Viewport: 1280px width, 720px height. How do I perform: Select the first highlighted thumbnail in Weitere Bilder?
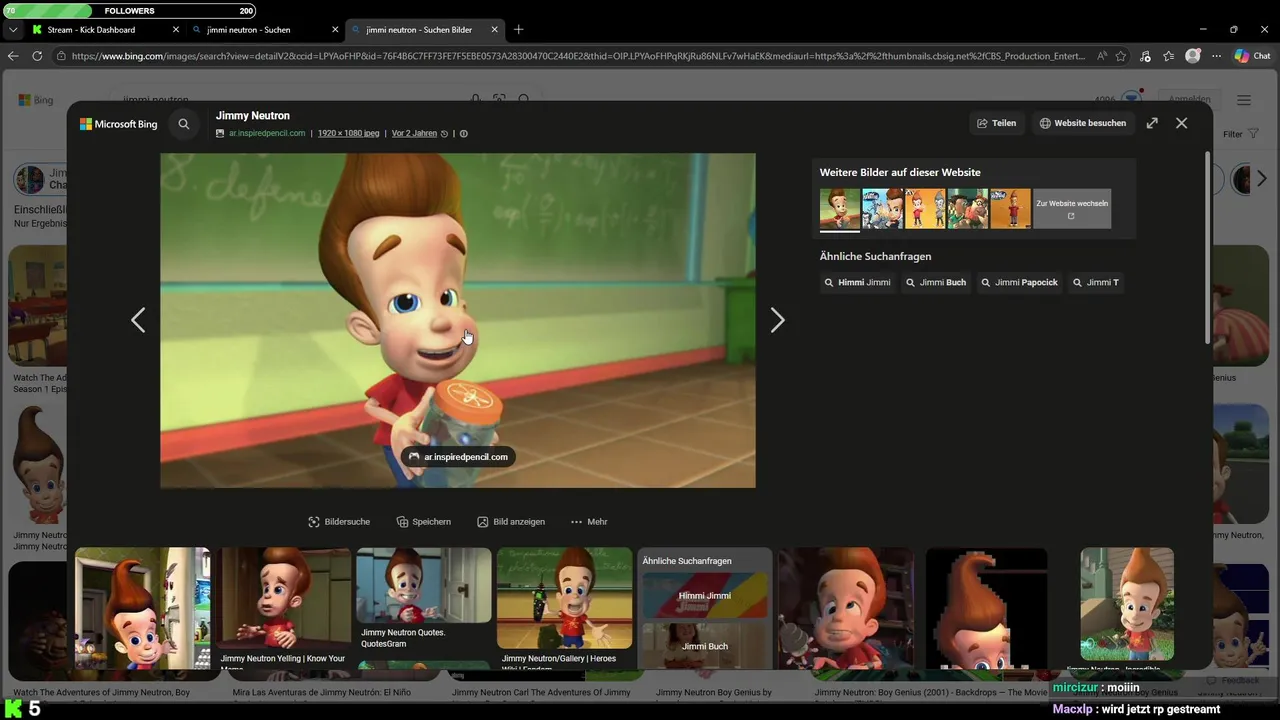pos(840,208)
